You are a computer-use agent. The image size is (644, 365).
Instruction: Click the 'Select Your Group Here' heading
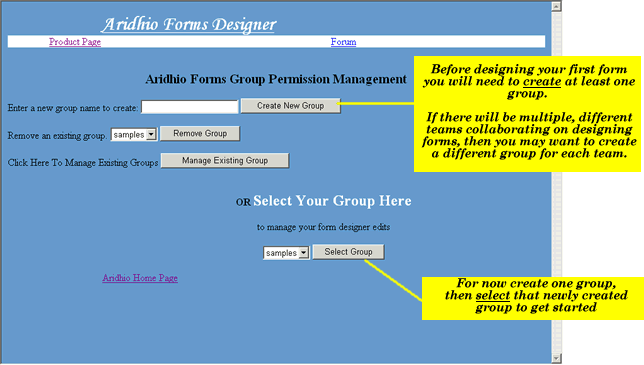pos(332,201)
